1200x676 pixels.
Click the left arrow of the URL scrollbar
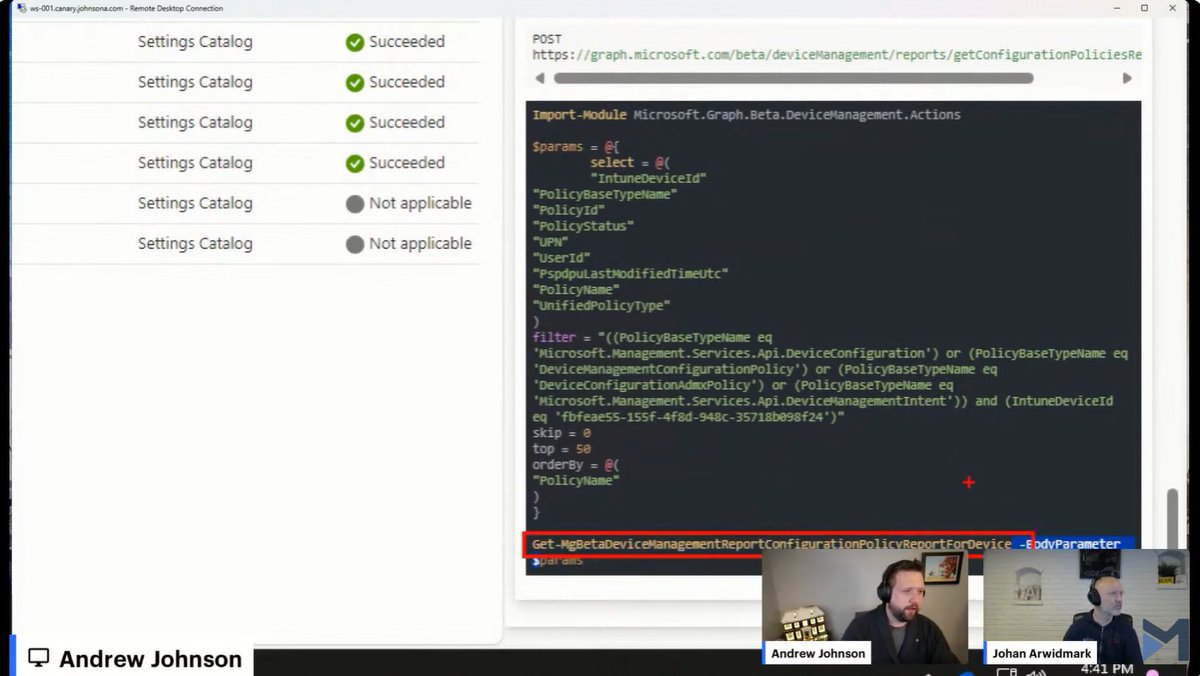click(540, 78)
